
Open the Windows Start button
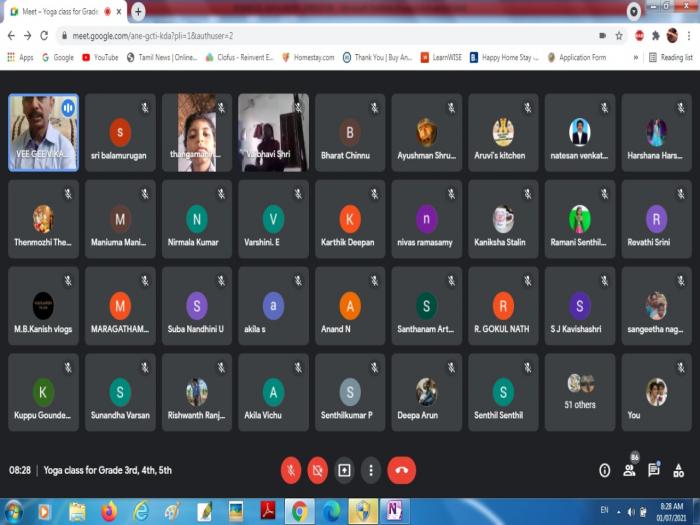[12, 512]
